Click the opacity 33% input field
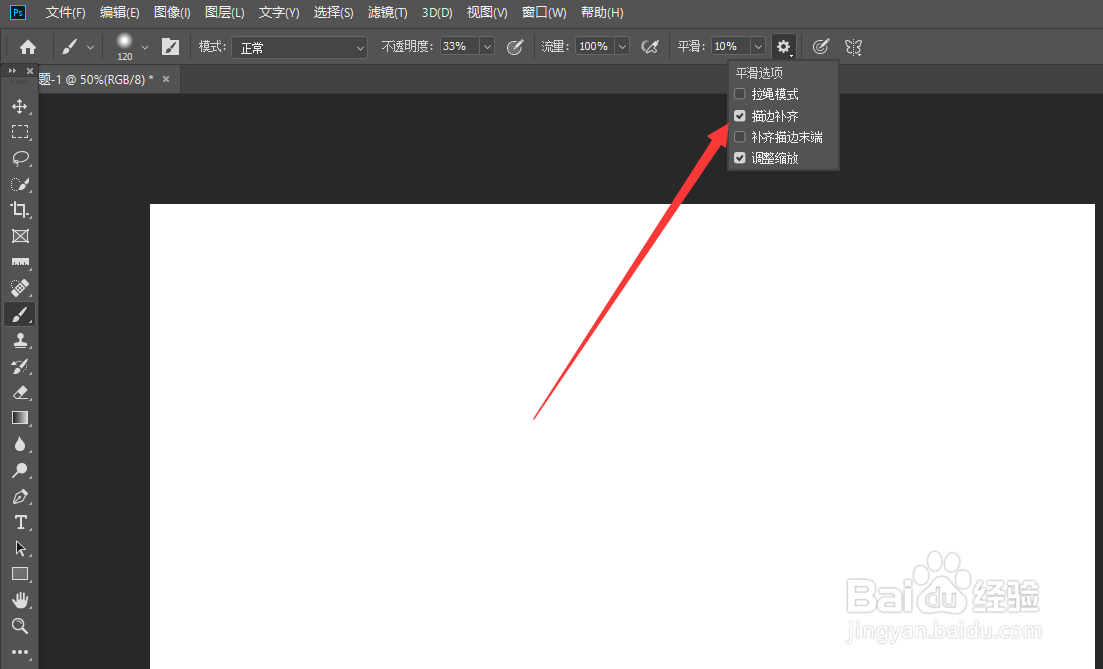1103x669 pixels. tap(460, 46)
